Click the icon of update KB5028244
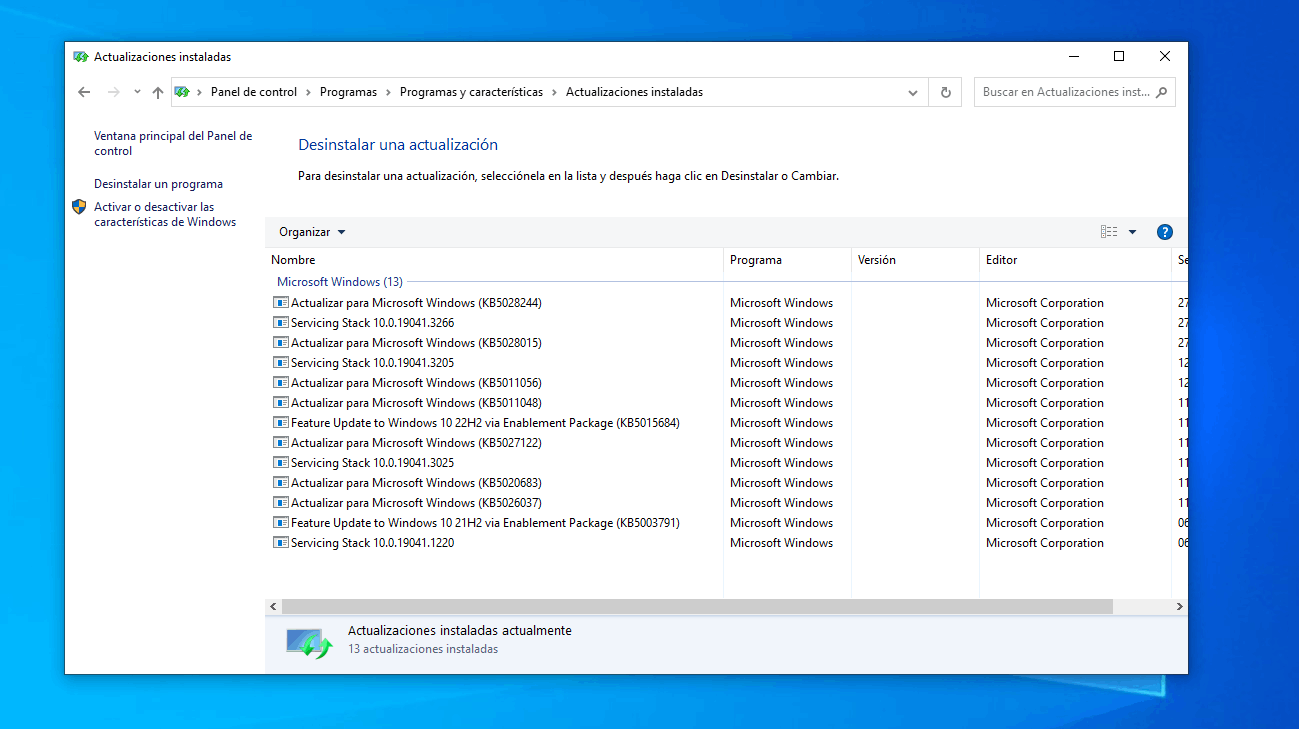 tap(280, 303)
